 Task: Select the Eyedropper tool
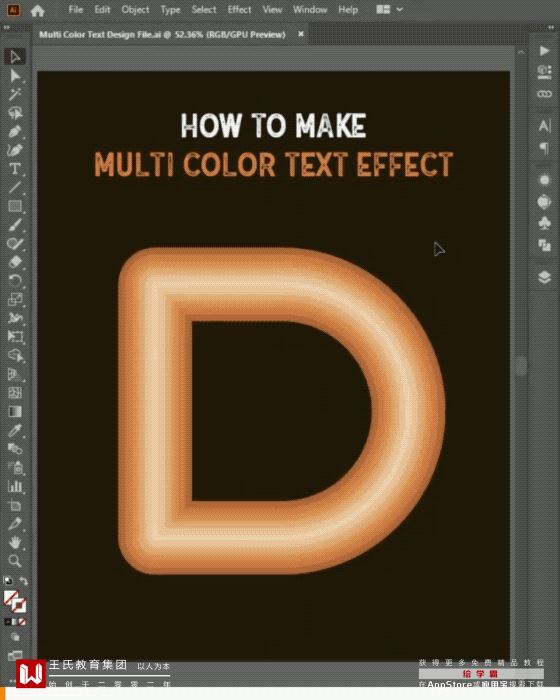coord(15,430)
